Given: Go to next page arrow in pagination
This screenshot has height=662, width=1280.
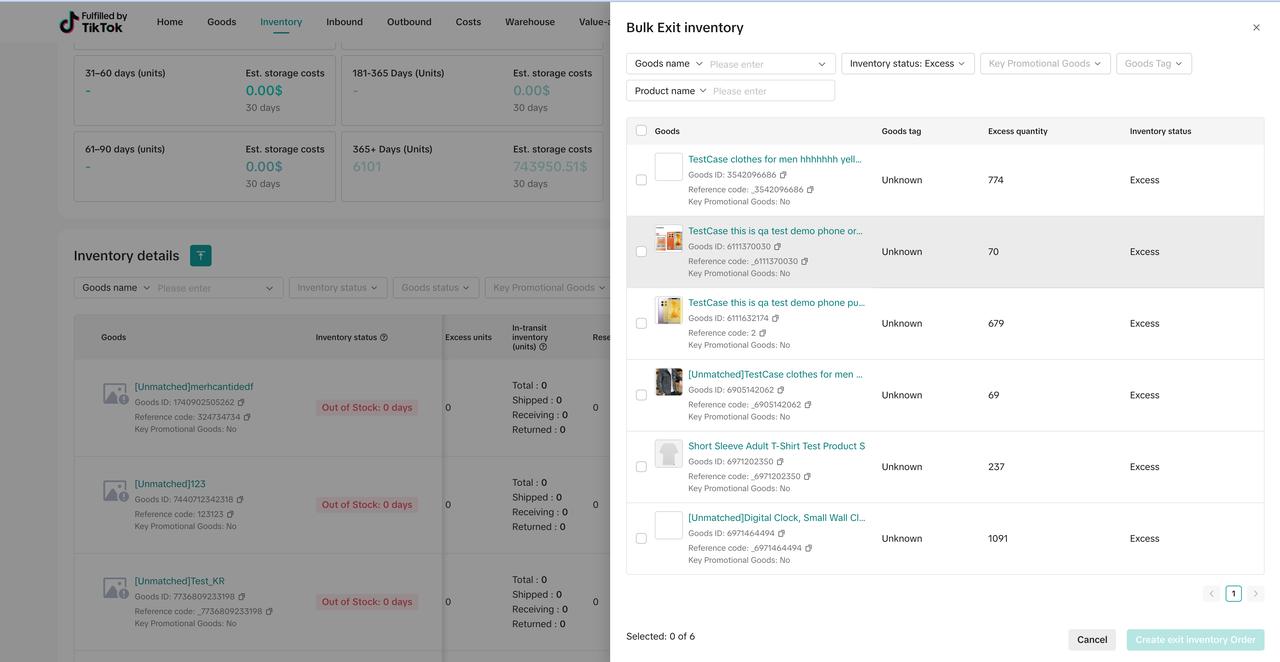Looking at the screenshot, I should [x=1255, y=594].
